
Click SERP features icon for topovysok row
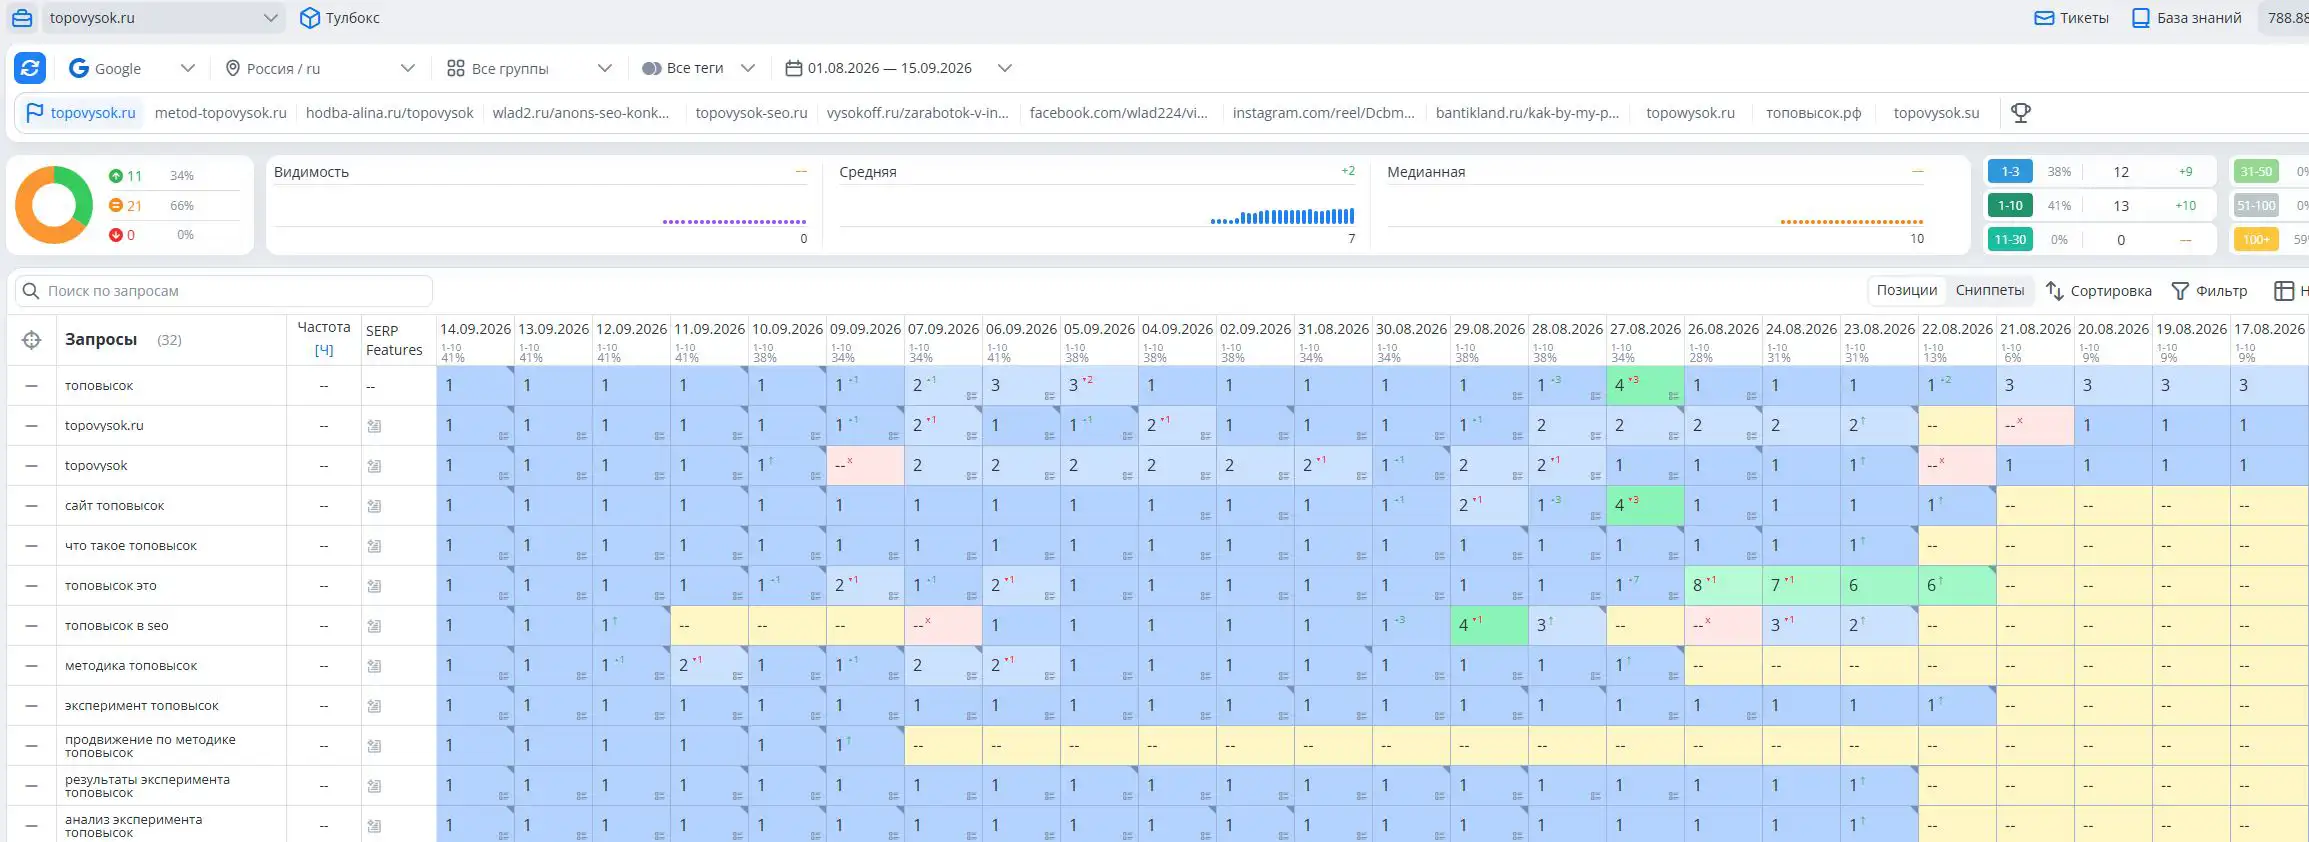pyautogui.click(x=374, y=466)
